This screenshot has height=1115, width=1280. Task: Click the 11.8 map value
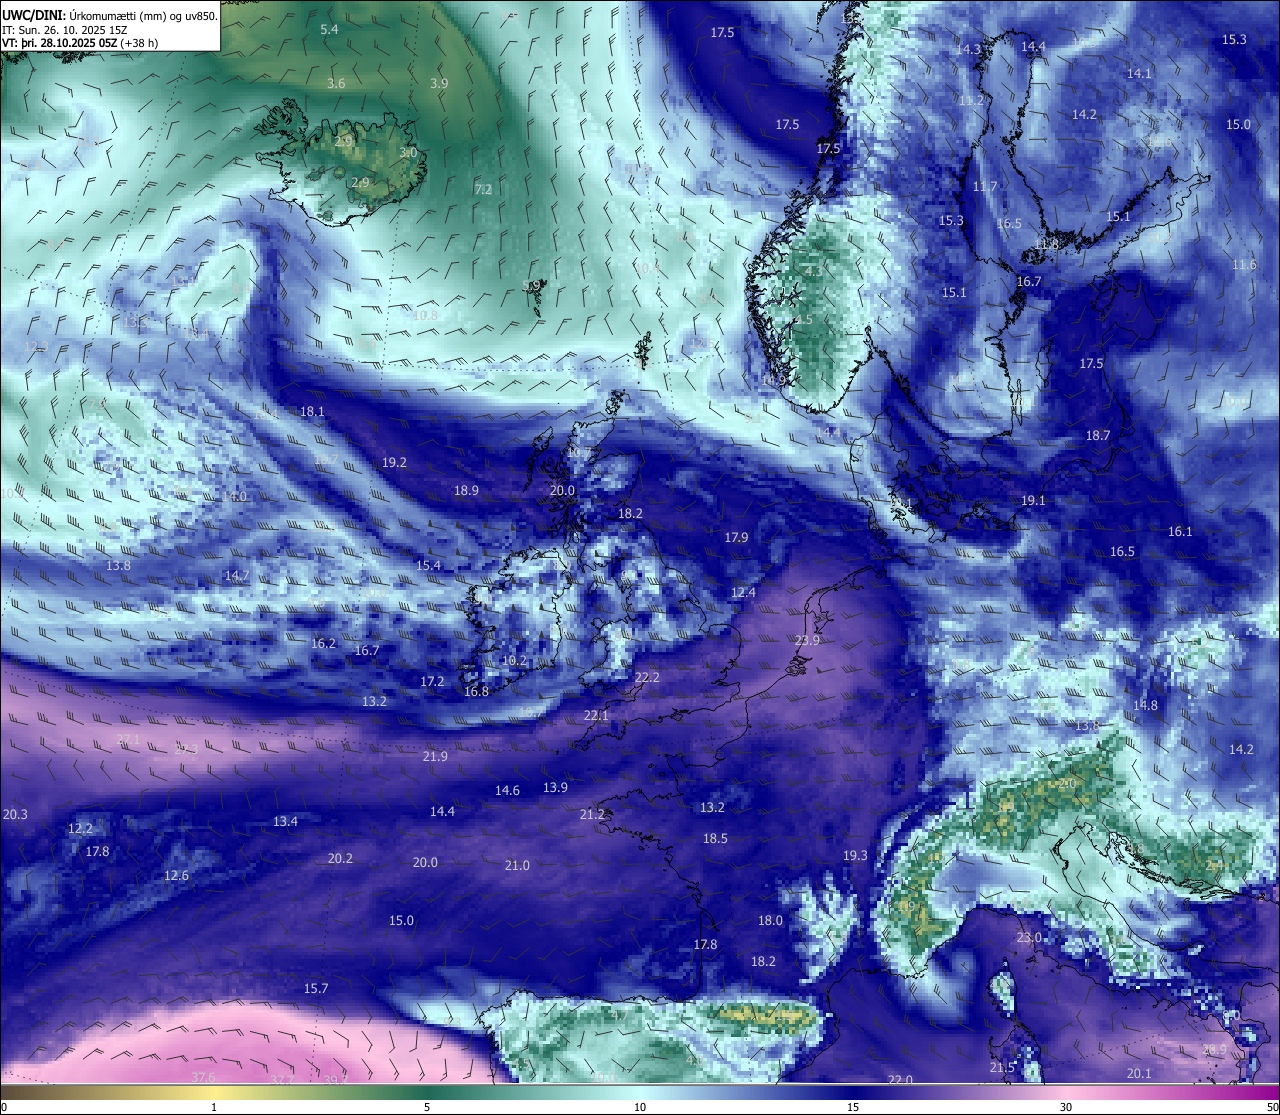tap(1046, 245)
